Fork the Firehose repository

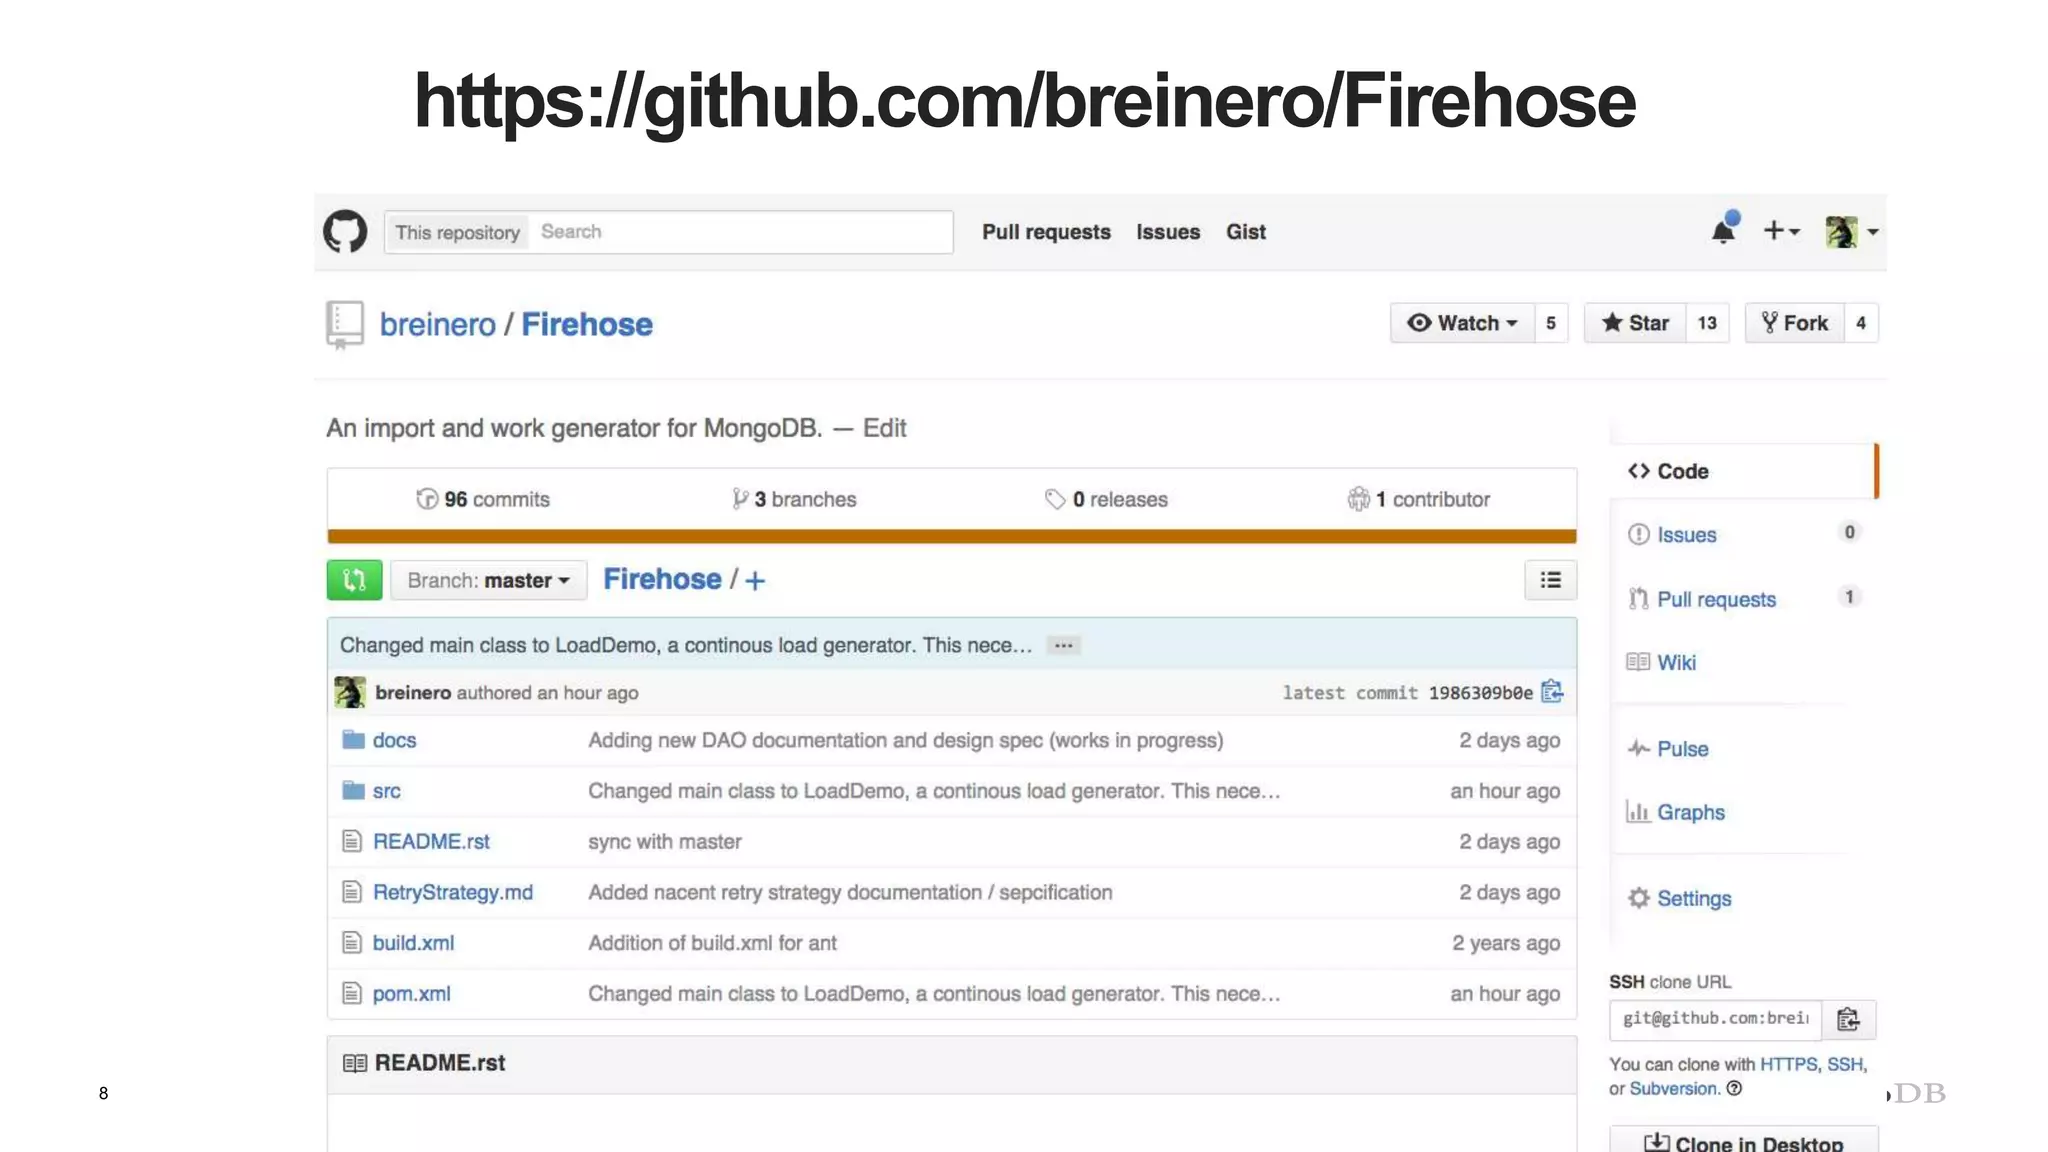(x=1794, y=323)
